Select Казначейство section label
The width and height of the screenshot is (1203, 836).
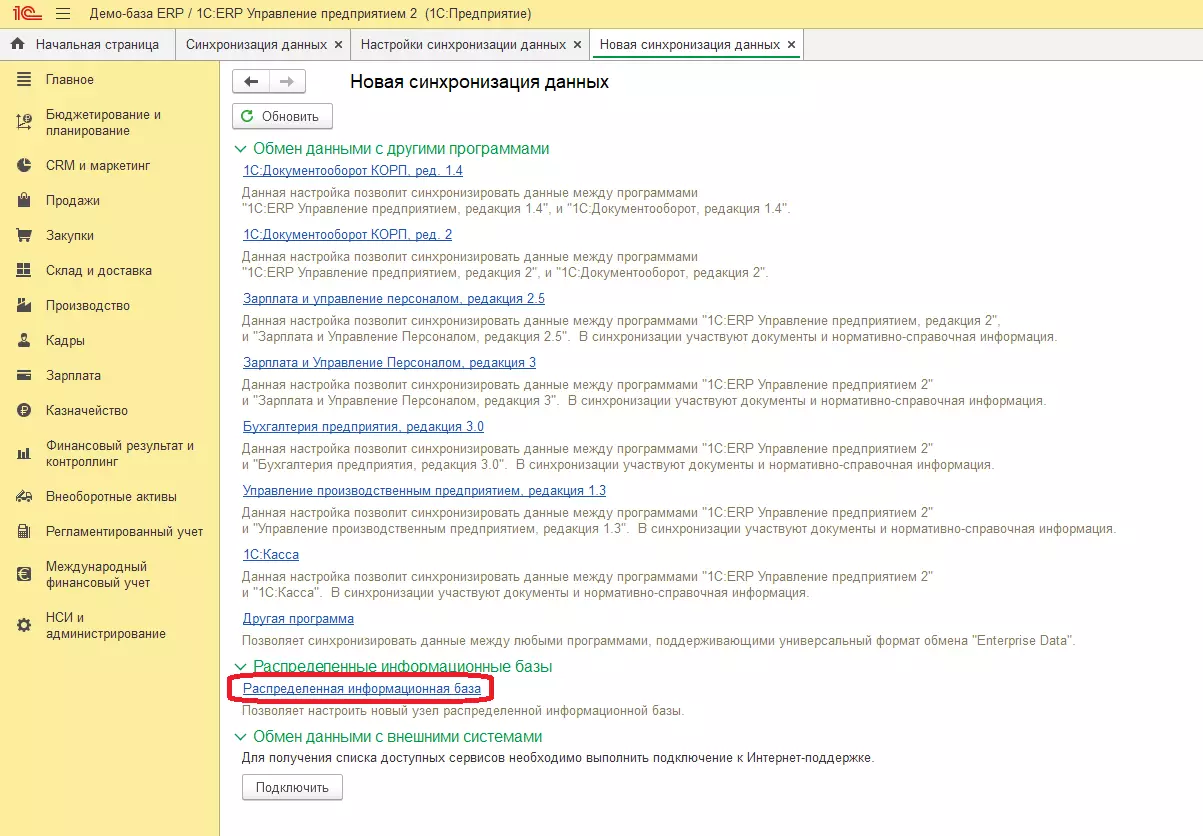87,411
